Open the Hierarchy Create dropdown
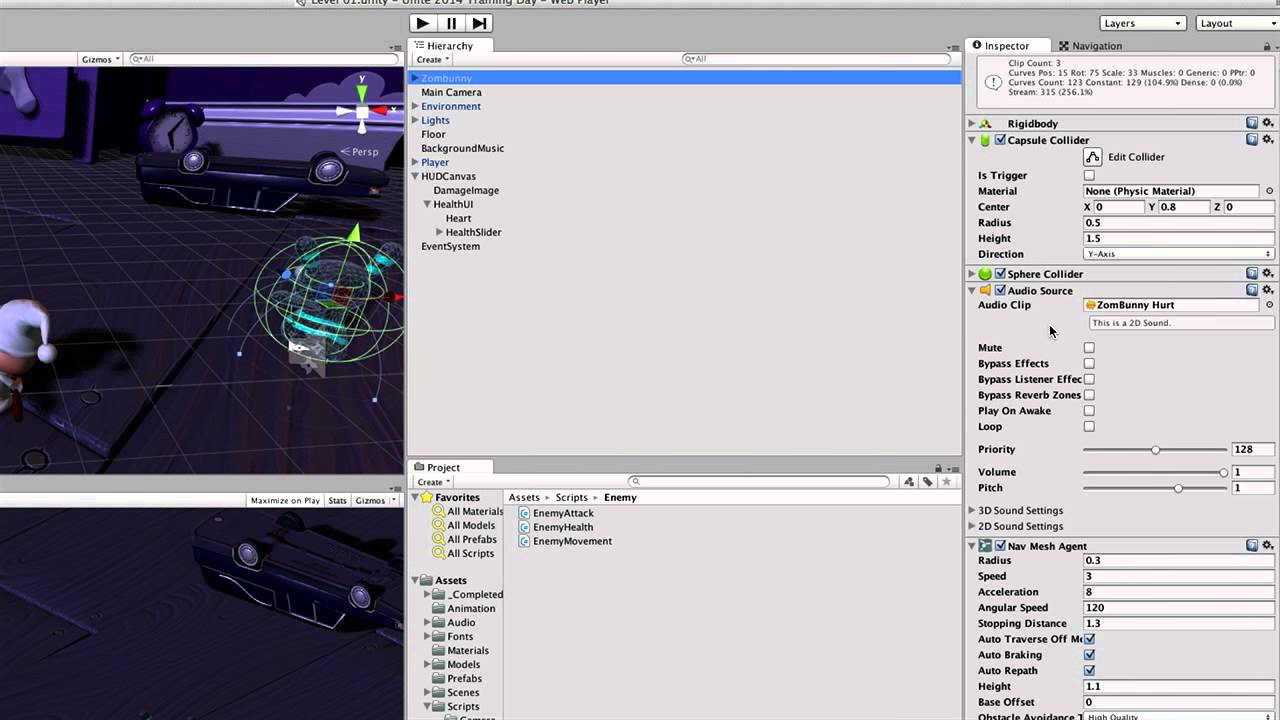The image size is (1280, 720). click(x=432, y=60)
